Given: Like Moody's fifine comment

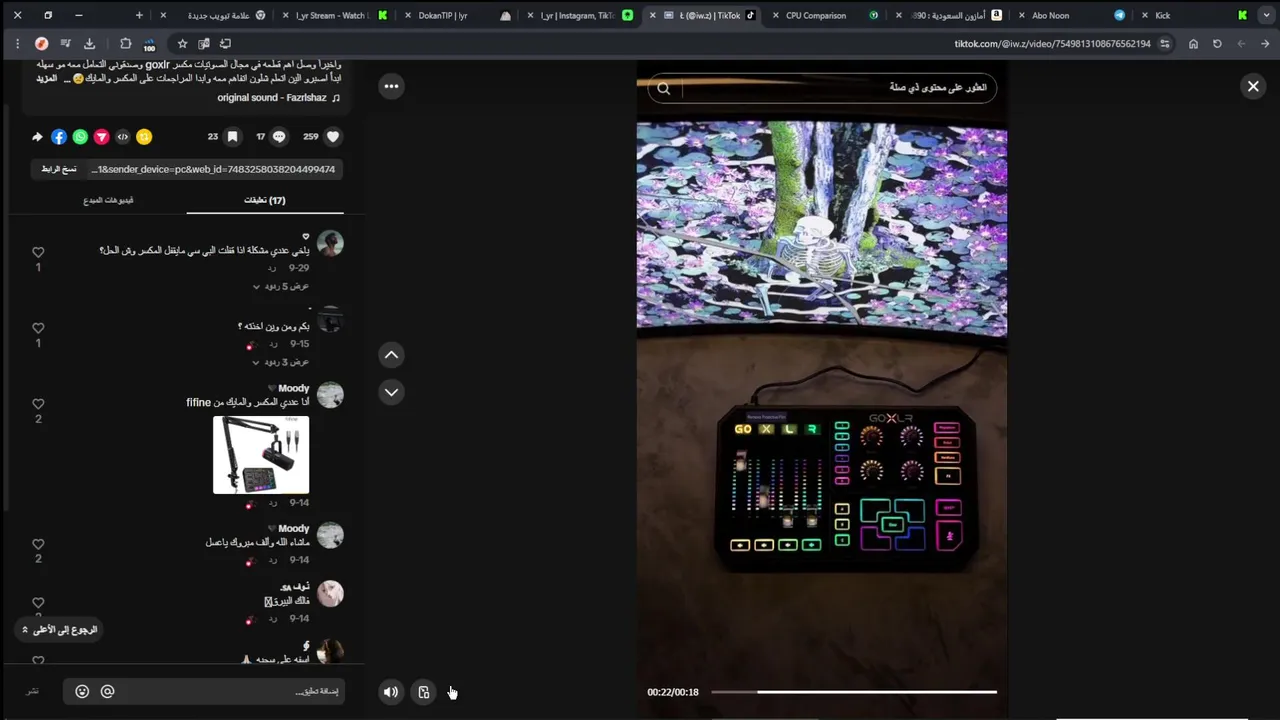Looking at the screenshot, I should tap(38, 404).
